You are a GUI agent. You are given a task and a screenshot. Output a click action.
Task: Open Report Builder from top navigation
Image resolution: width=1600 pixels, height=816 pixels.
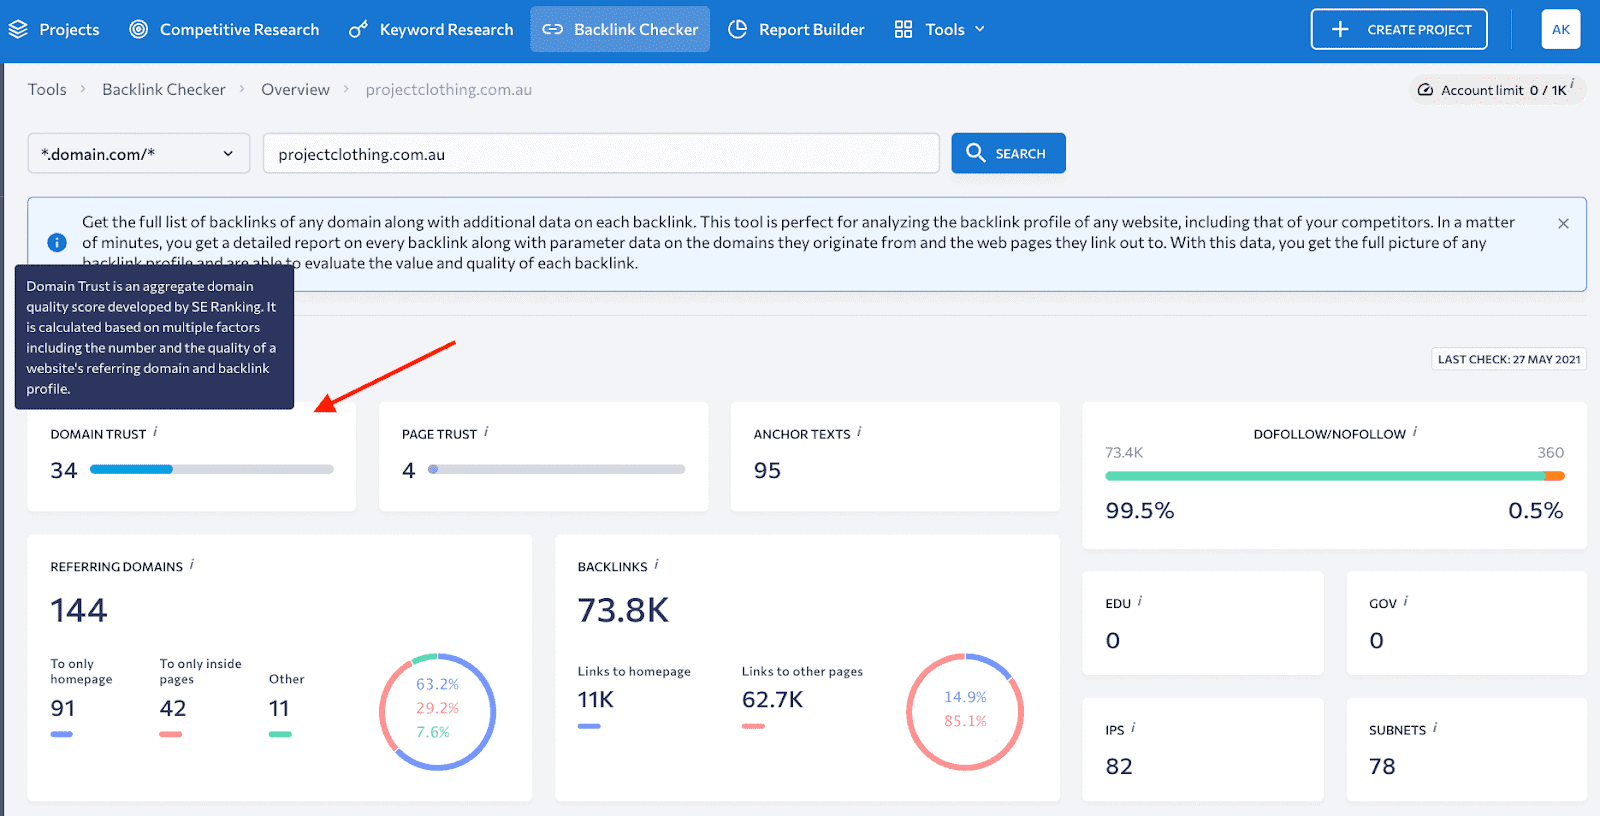796,30
